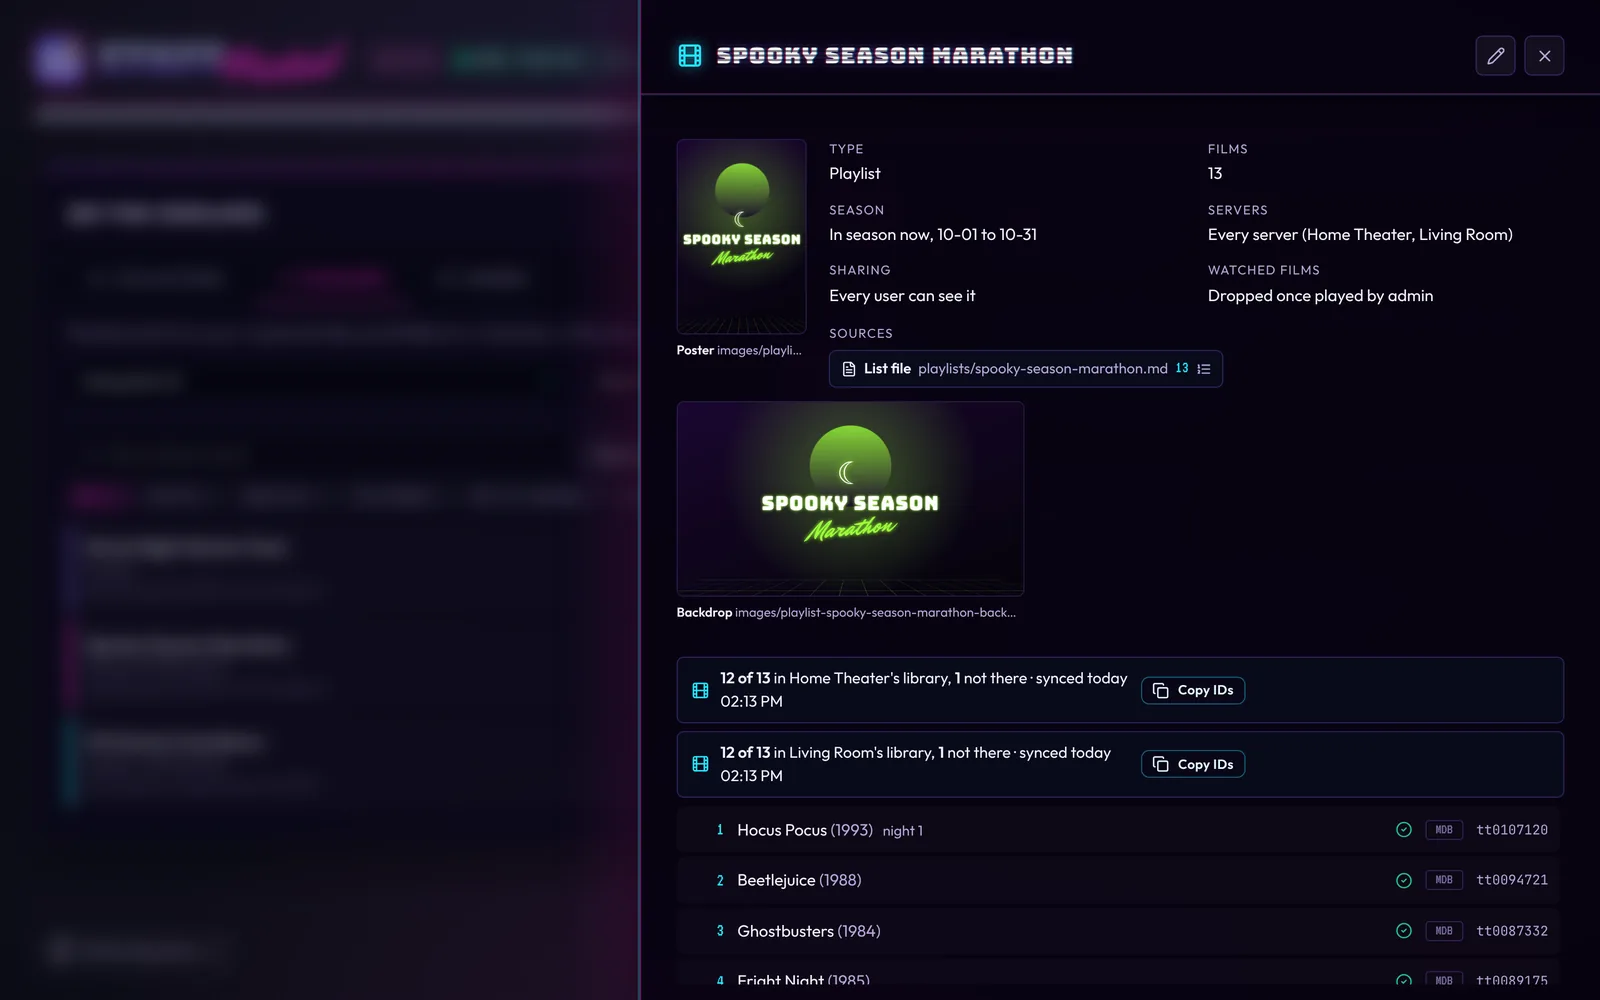The image size is (1600, 1000).
Task: Click the MDB badge for Ghostbusters
Action: click(x=1444, y=931)
